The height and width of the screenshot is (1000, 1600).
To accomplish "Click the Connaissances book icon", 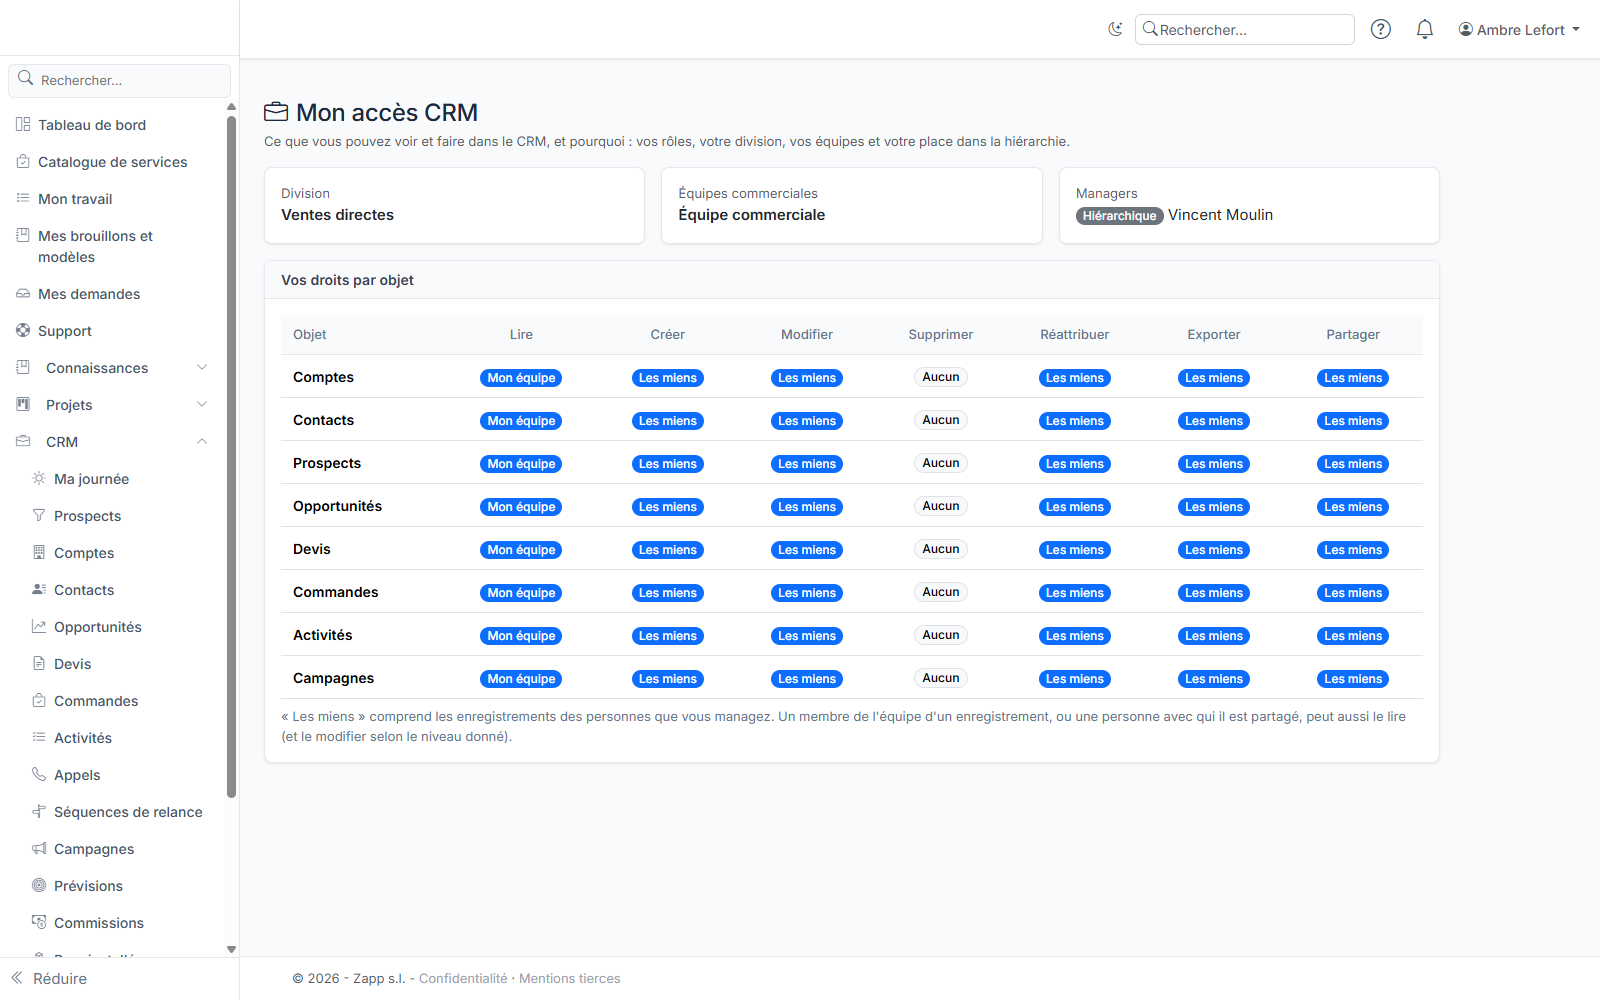I will 23,367.
